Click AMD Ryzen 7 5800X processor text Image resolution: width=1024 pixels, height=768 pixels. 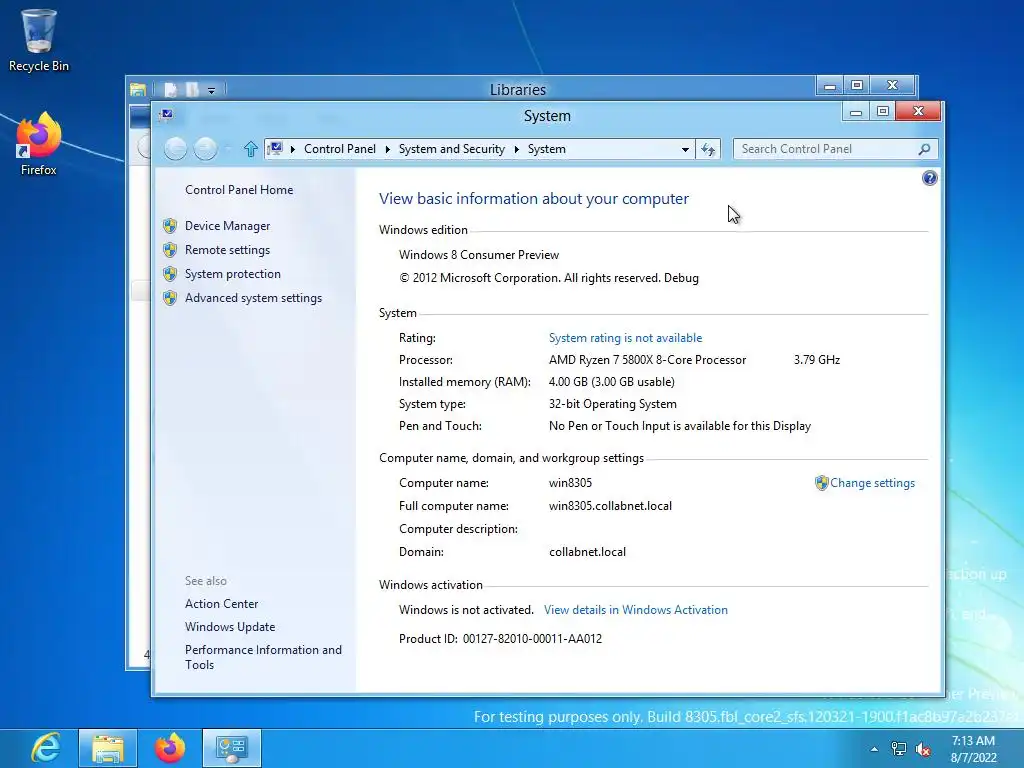tap(647, 360)
